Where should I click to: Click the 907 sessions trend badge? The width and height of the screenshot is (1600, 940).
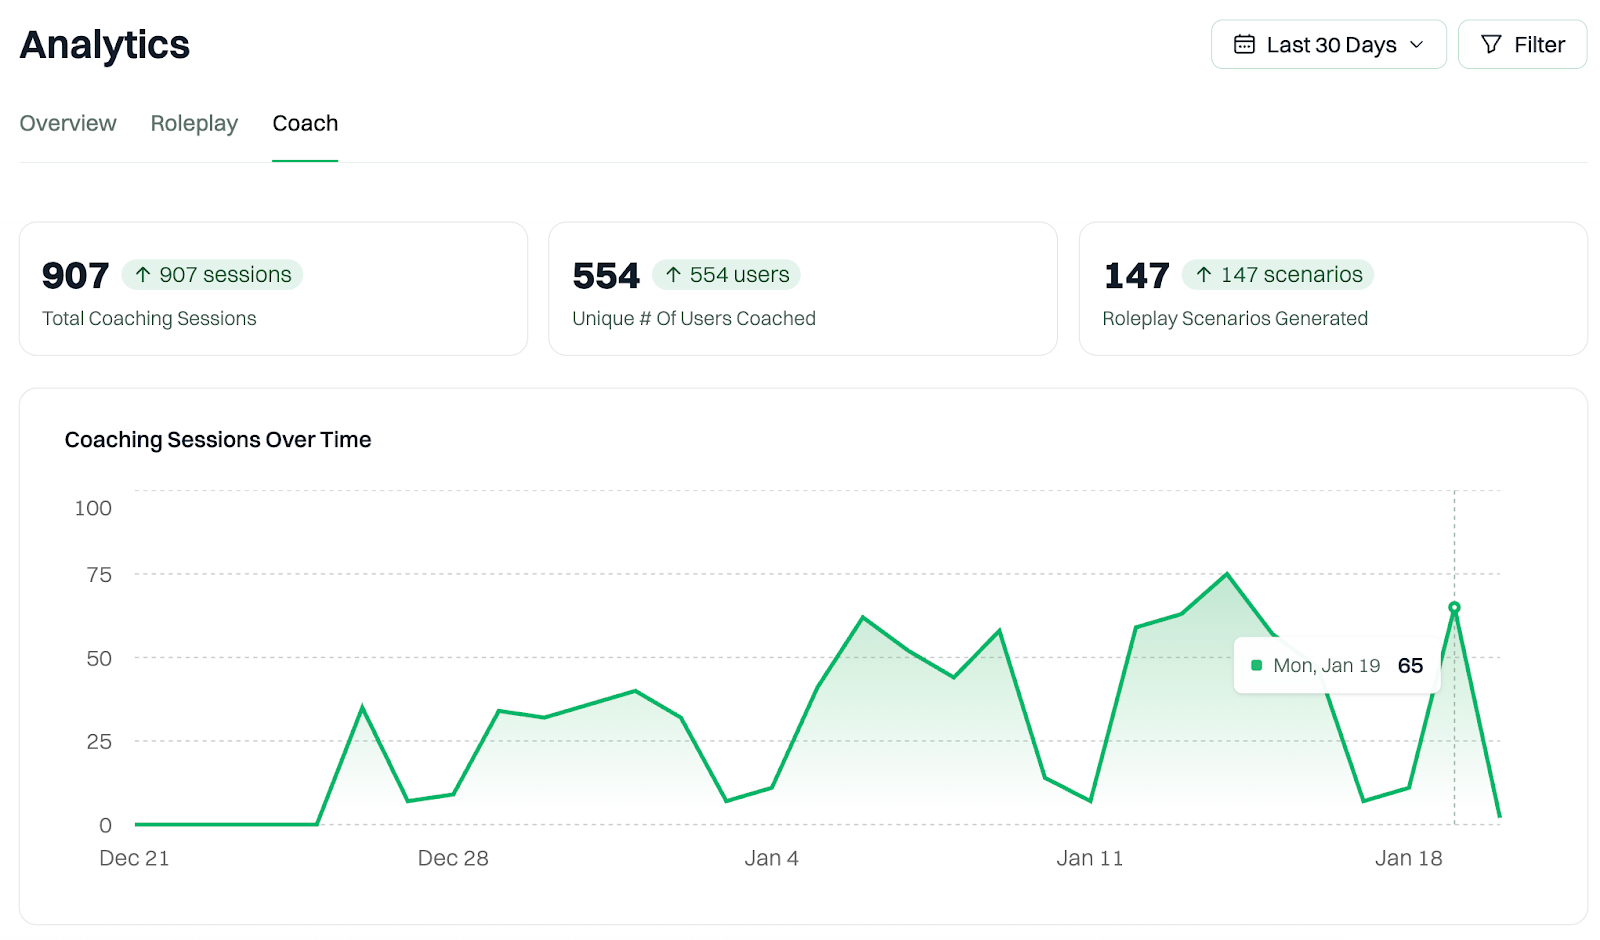212,274
